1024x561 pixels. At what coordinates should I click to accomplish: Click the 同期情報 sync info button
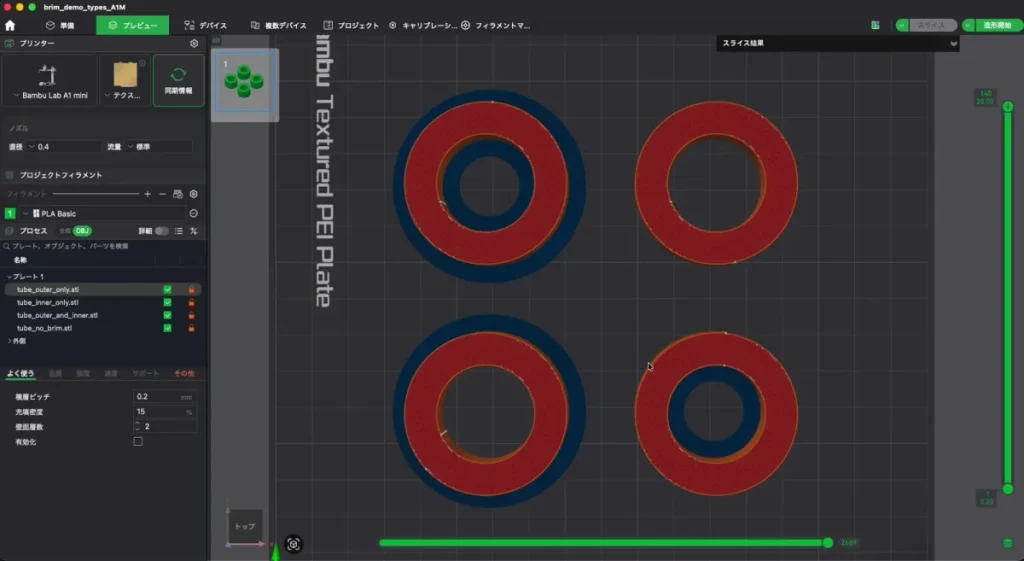[178, 80]
